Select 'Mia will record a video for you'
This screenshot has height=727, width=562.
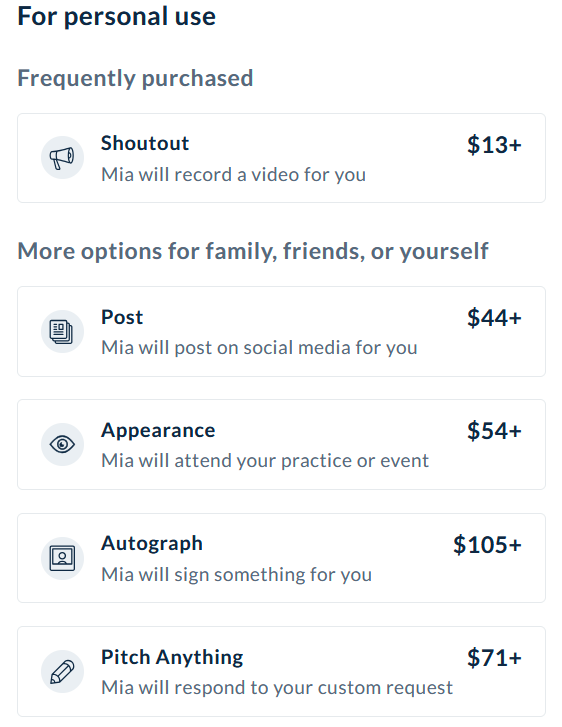pyautogui.click(x=234, y=175)
